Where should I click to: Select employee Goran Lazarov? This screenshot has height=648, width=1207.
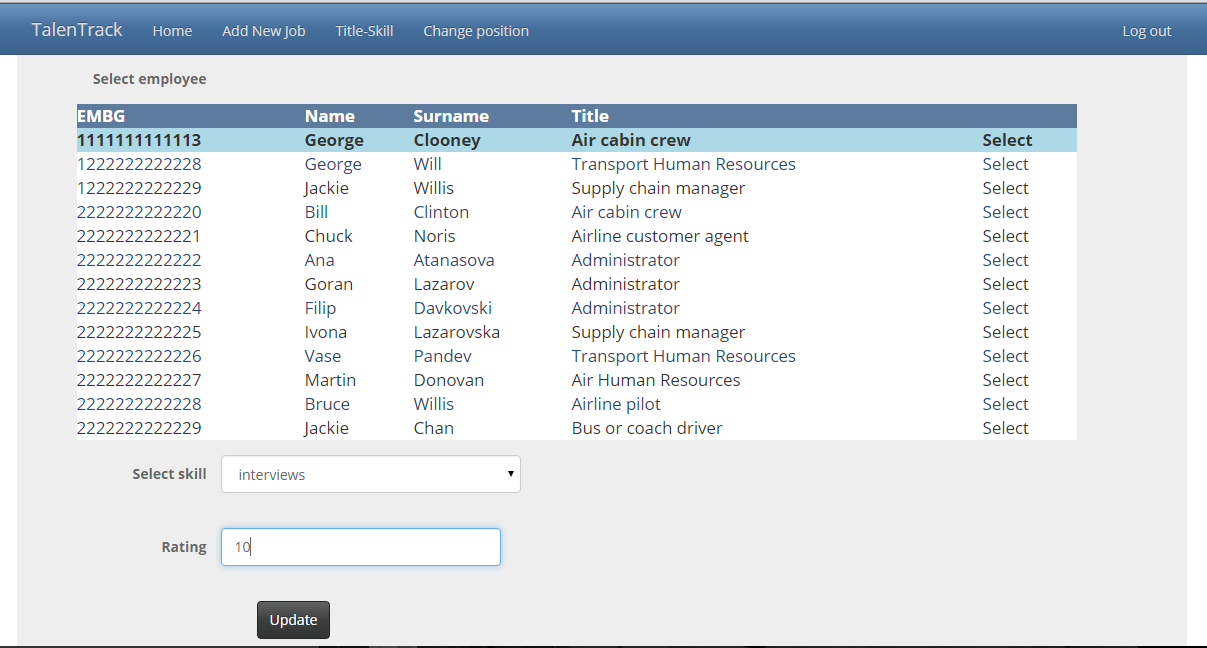click(x=1005, y=284)
